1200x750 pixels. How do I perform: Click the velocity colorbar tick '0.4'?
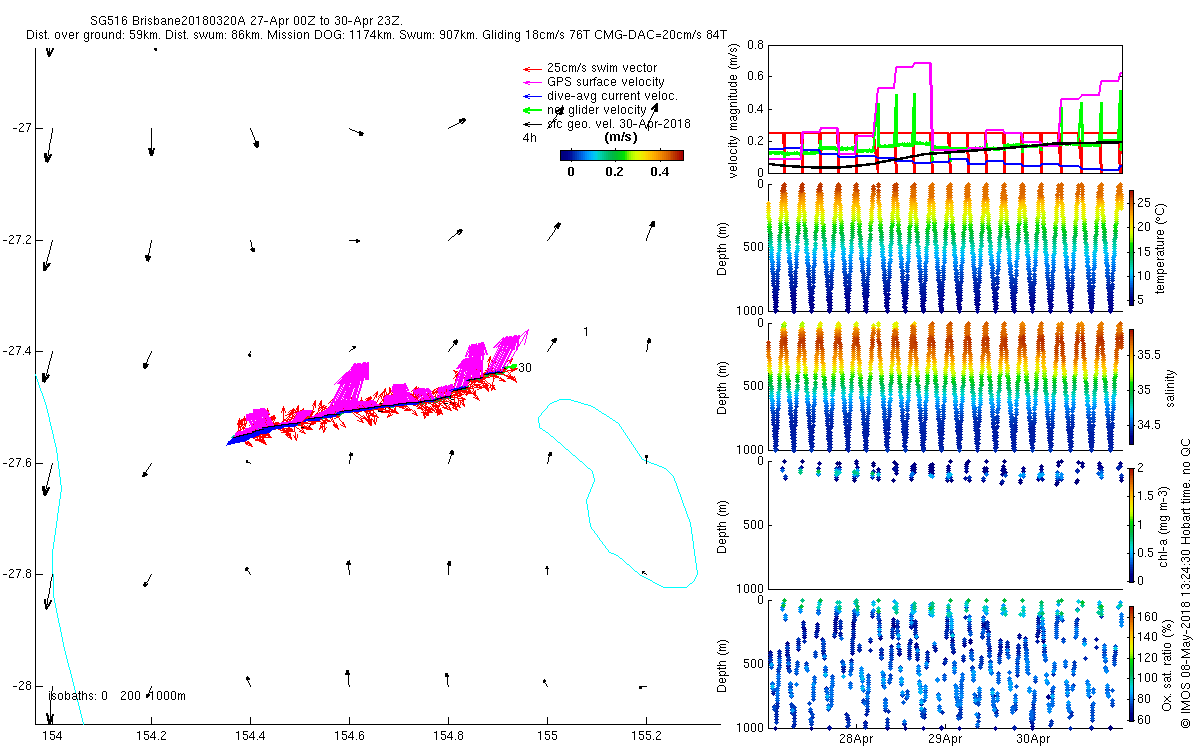659,171
